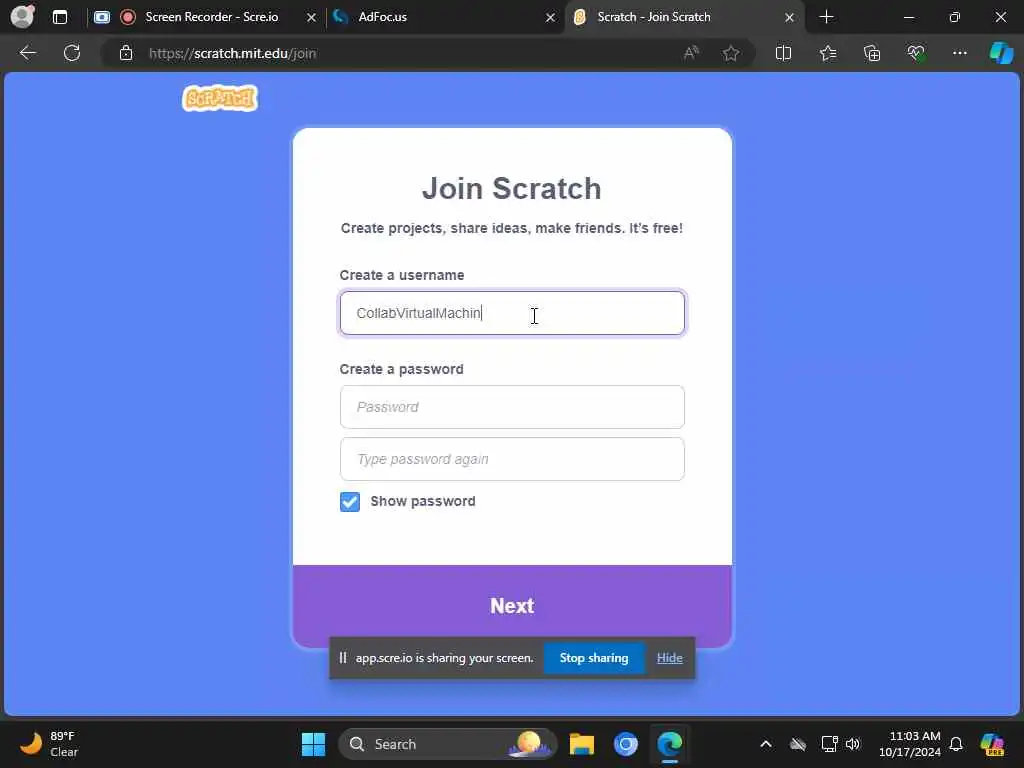Open the Windows Start menu
1024x768 pixels.
[x=313, y=744]
